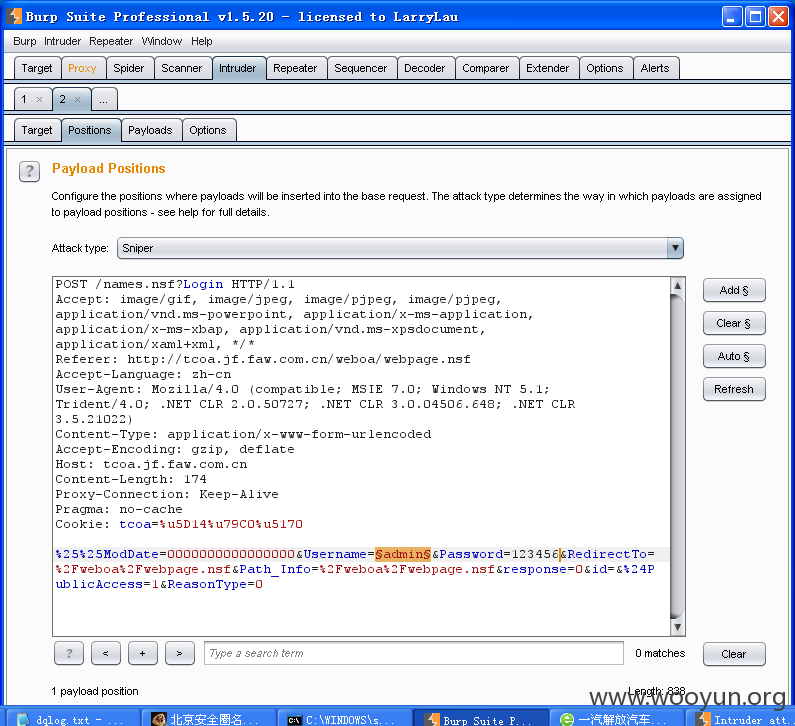Open the Burp Suite P... taskbar item
Viewport: 795px width, 726px height.
click(481, 717)
